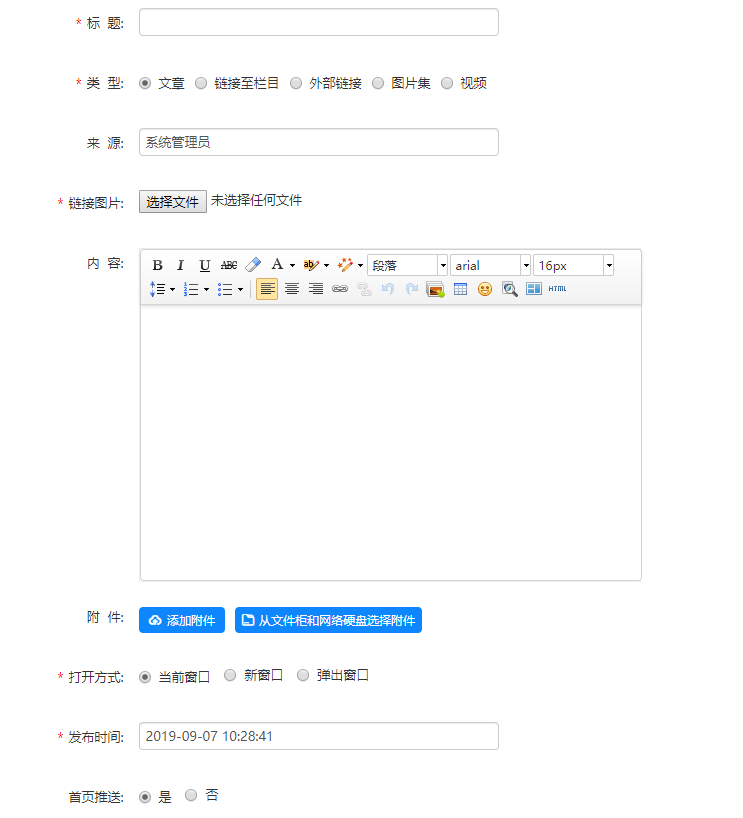Click the eraser clear formatting icon
Viewport: 743px width, 818px height.
(253, 265)
